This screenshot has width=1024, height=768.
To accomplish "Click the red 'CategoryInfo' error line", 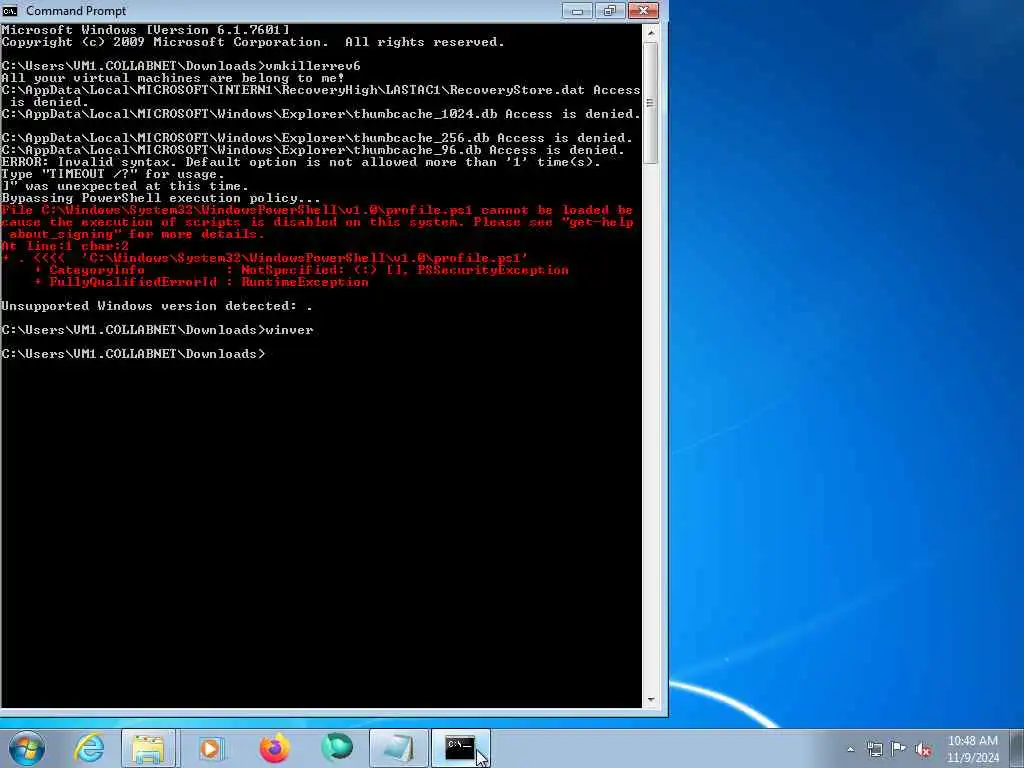I will pos(302,270).
